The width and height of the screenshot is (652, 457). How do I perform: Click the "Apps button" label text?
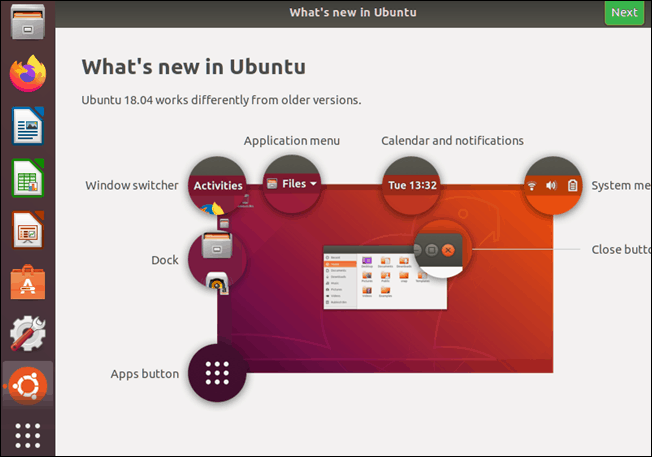click(145, 374)
